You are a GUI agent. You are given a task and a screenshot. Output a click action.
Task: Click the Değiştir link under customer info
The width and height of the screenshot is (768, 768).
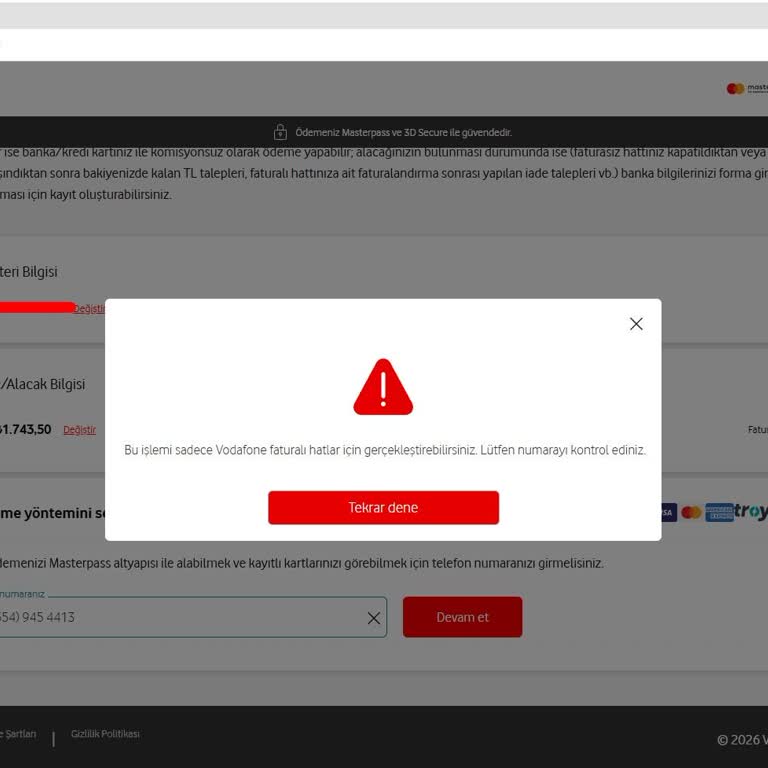tap(89, 309)
